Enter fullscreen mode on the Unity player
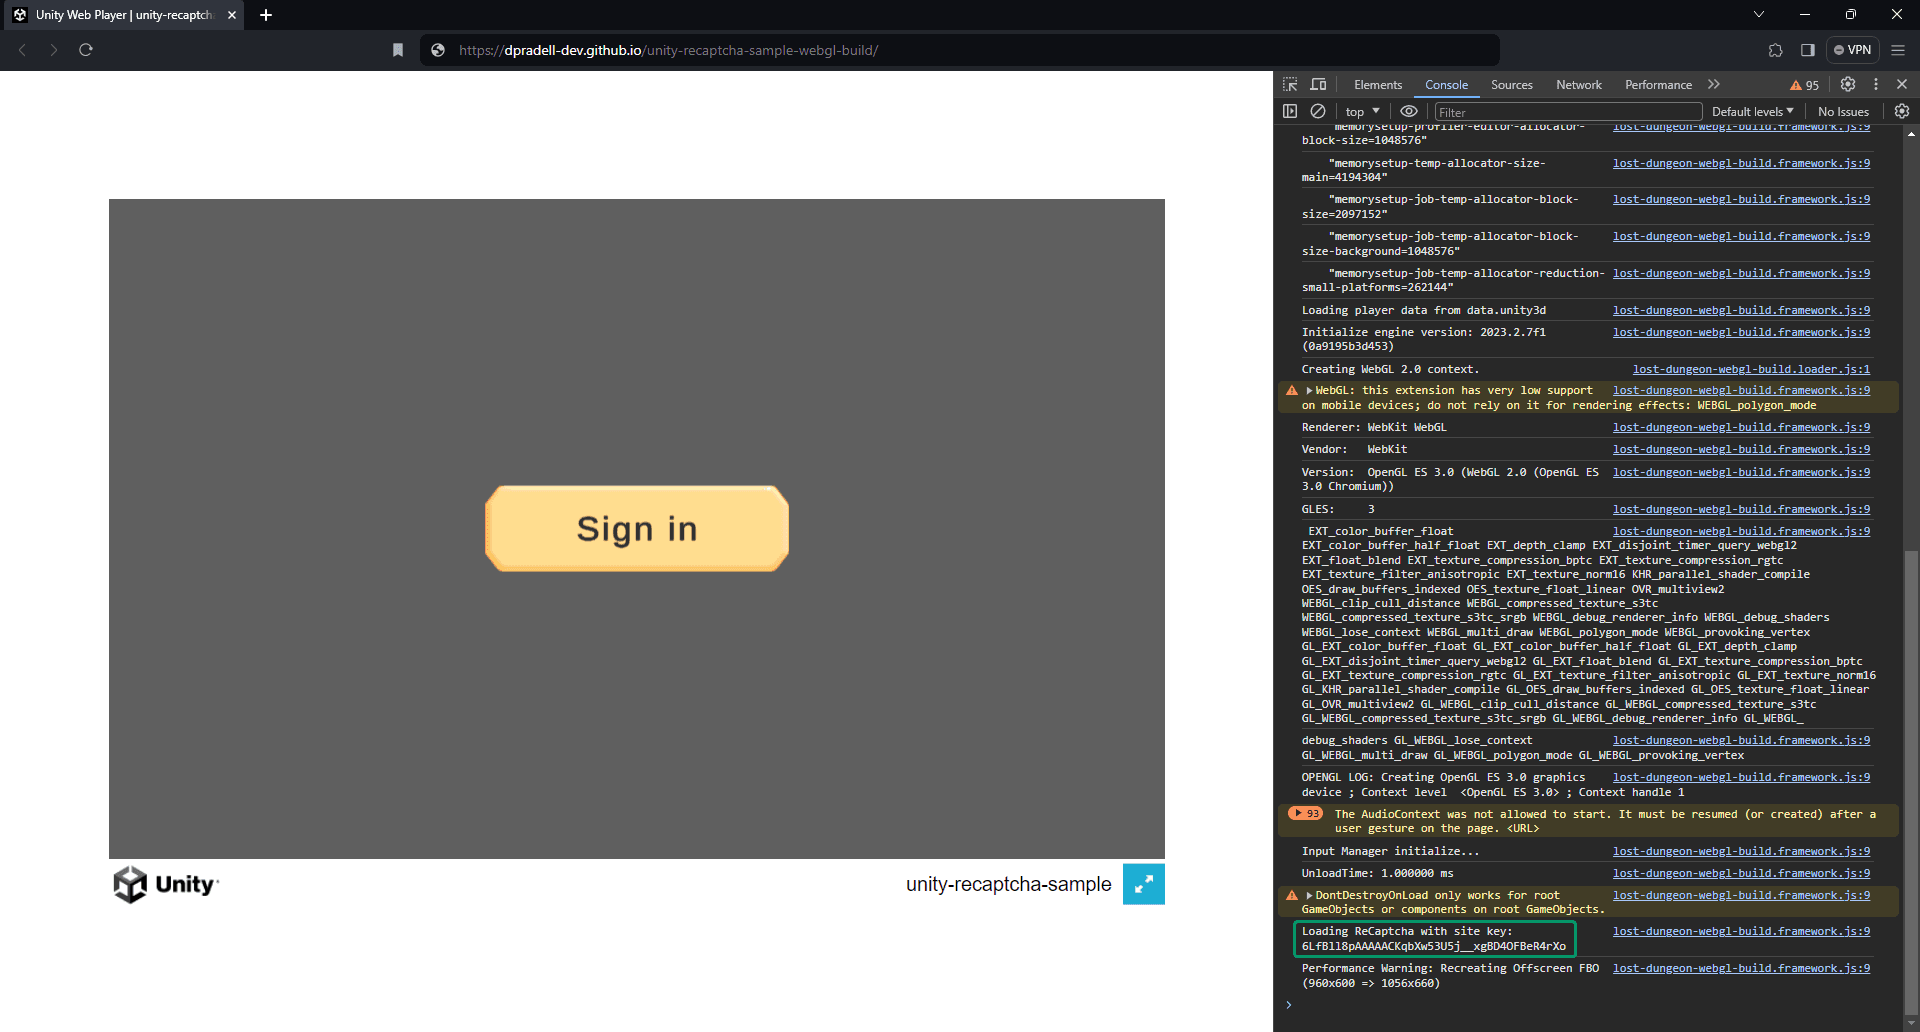The width and height of the screenshot is (1920, 1032). point(1145,884)
